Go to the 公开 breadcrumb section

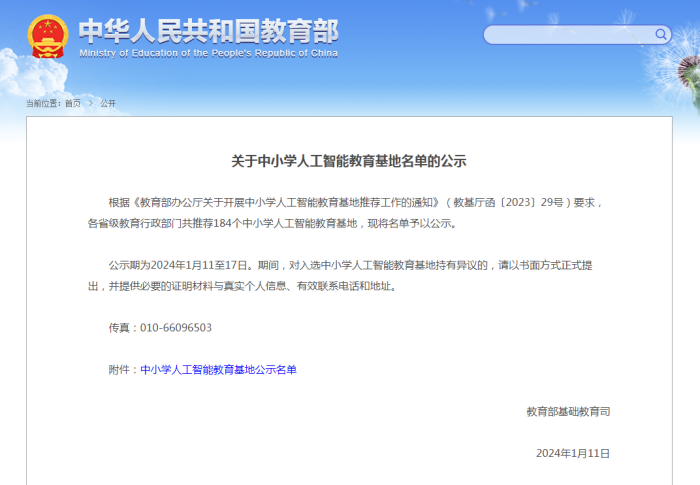pos(108,103)
